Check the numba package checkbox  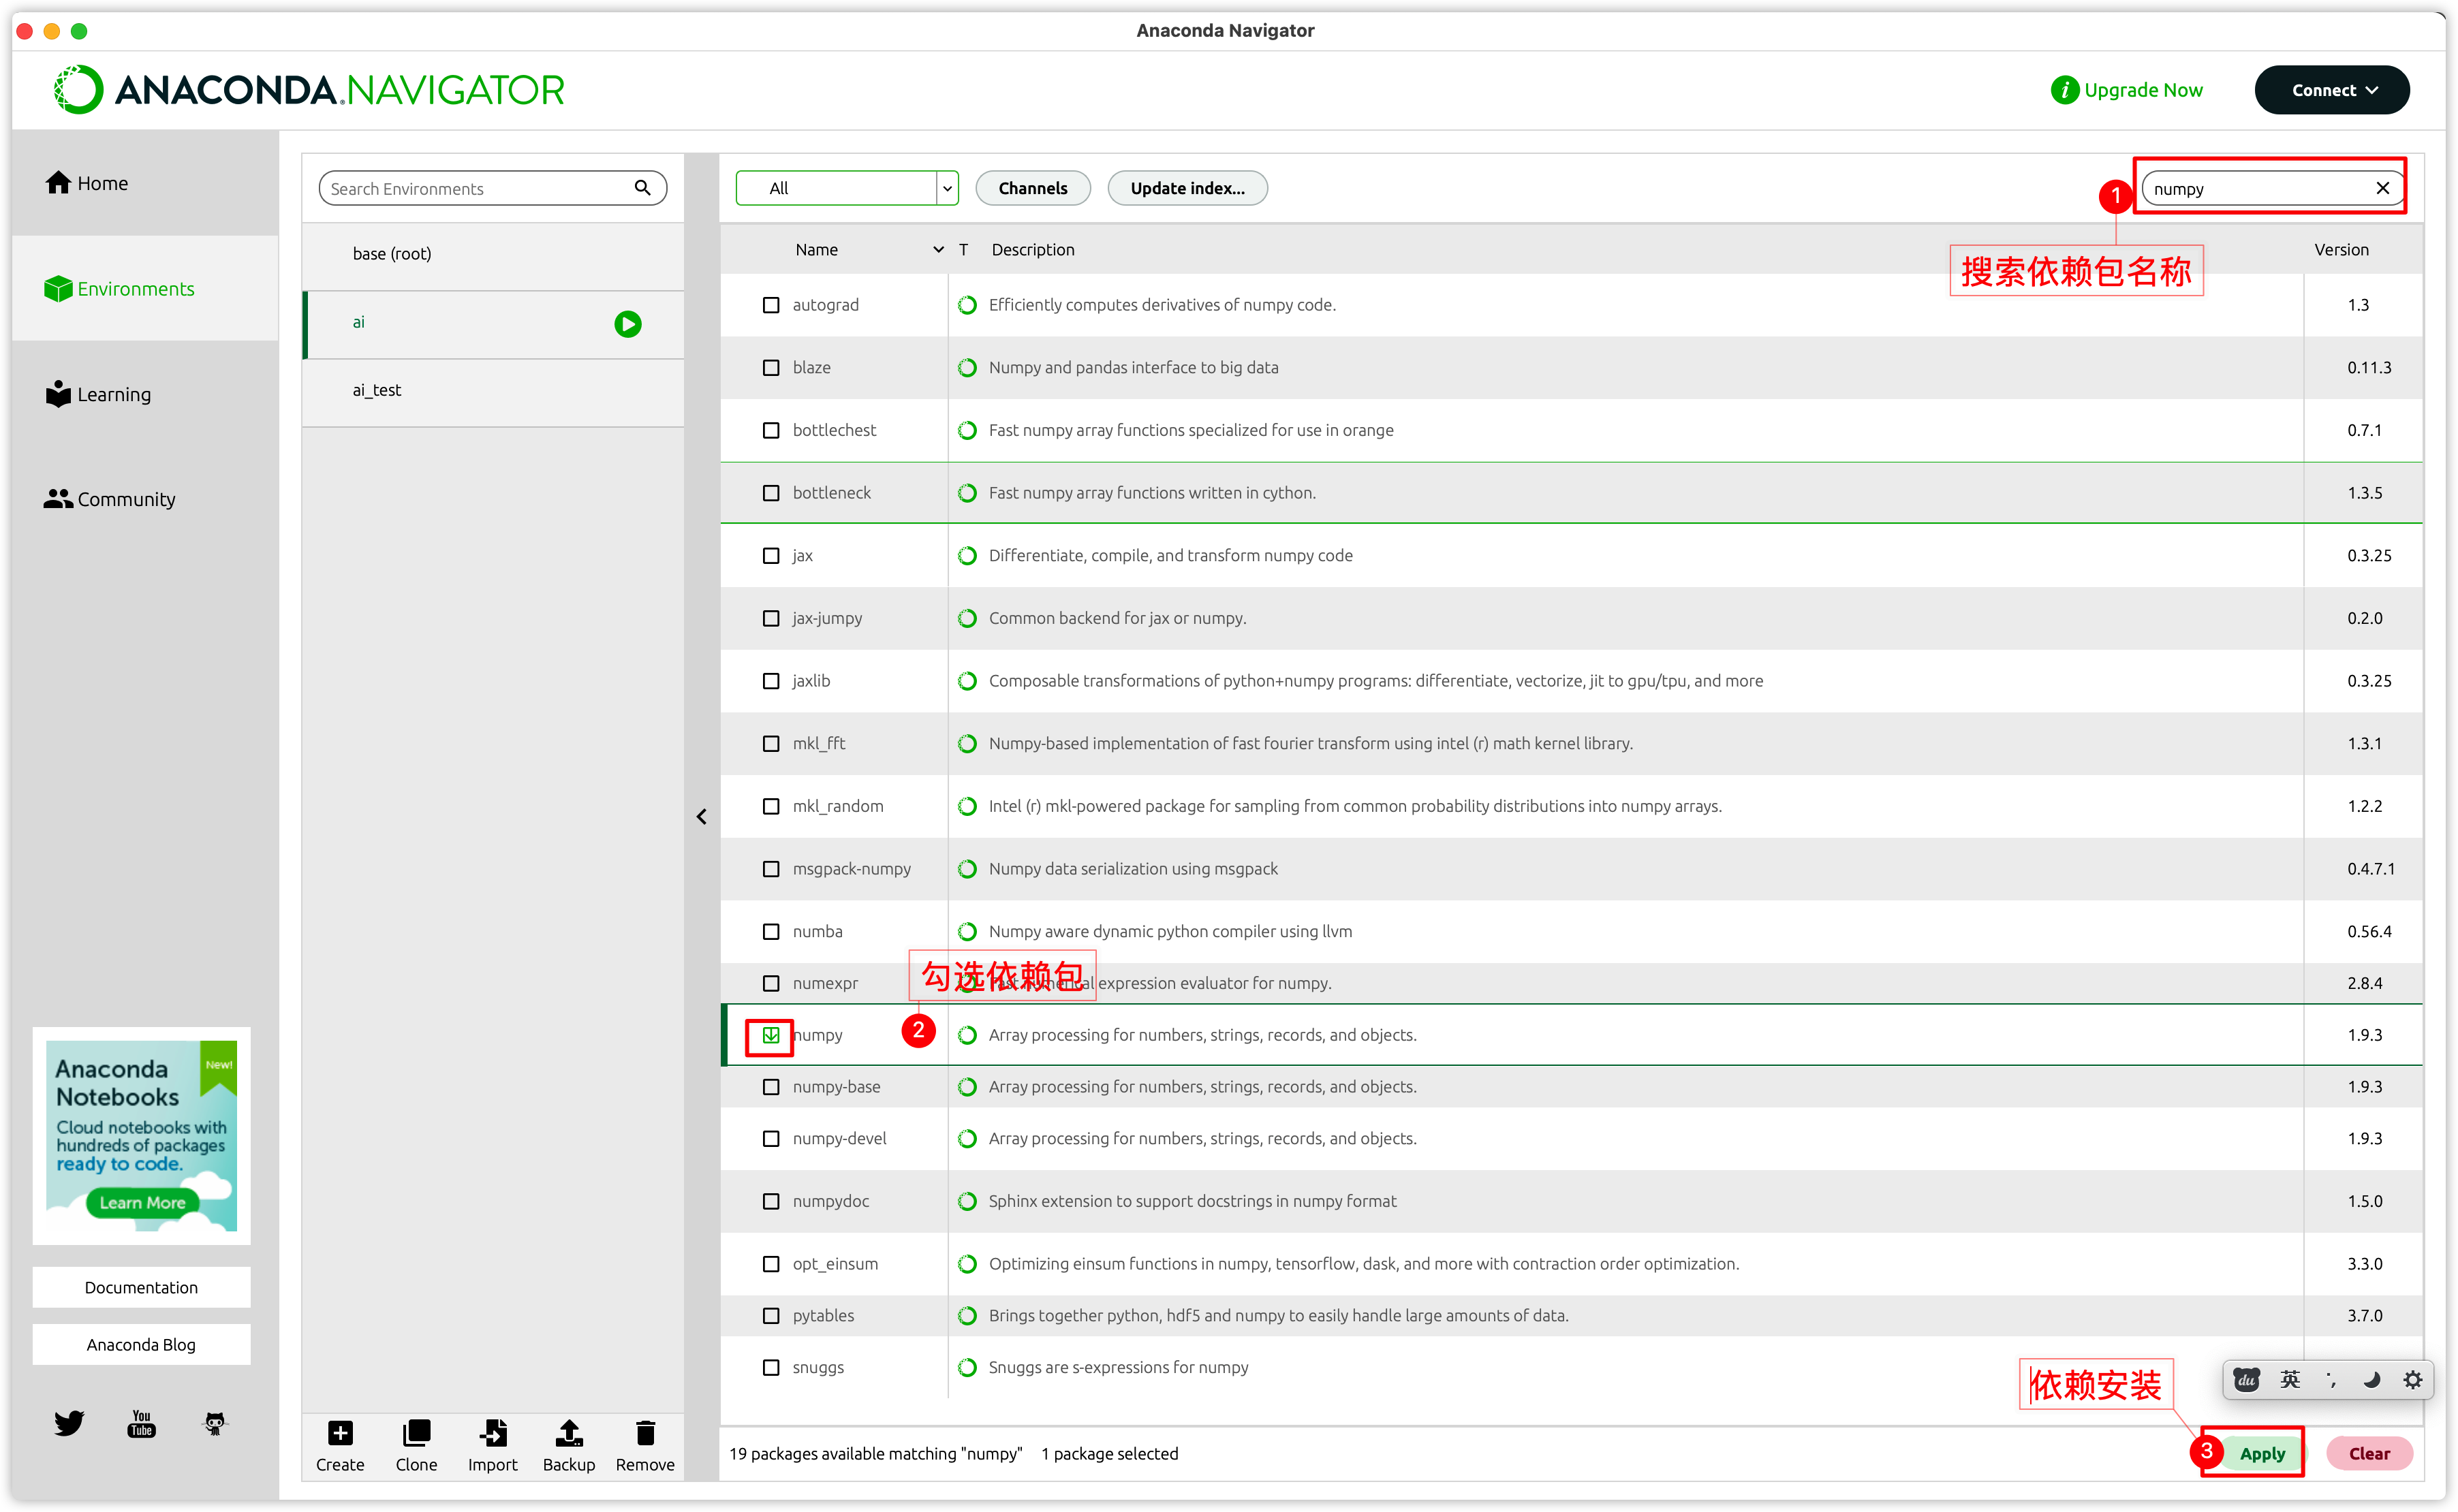[770, 931]
